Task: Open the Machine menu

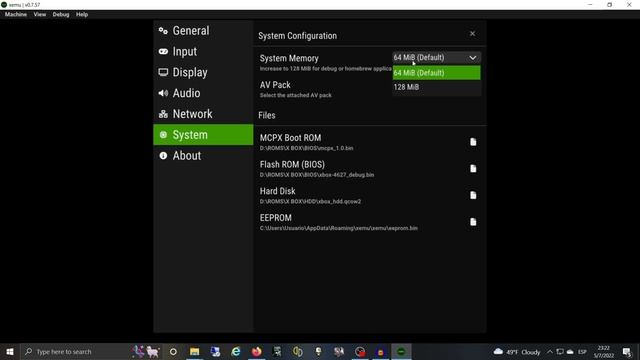Action: click(16, 14)
